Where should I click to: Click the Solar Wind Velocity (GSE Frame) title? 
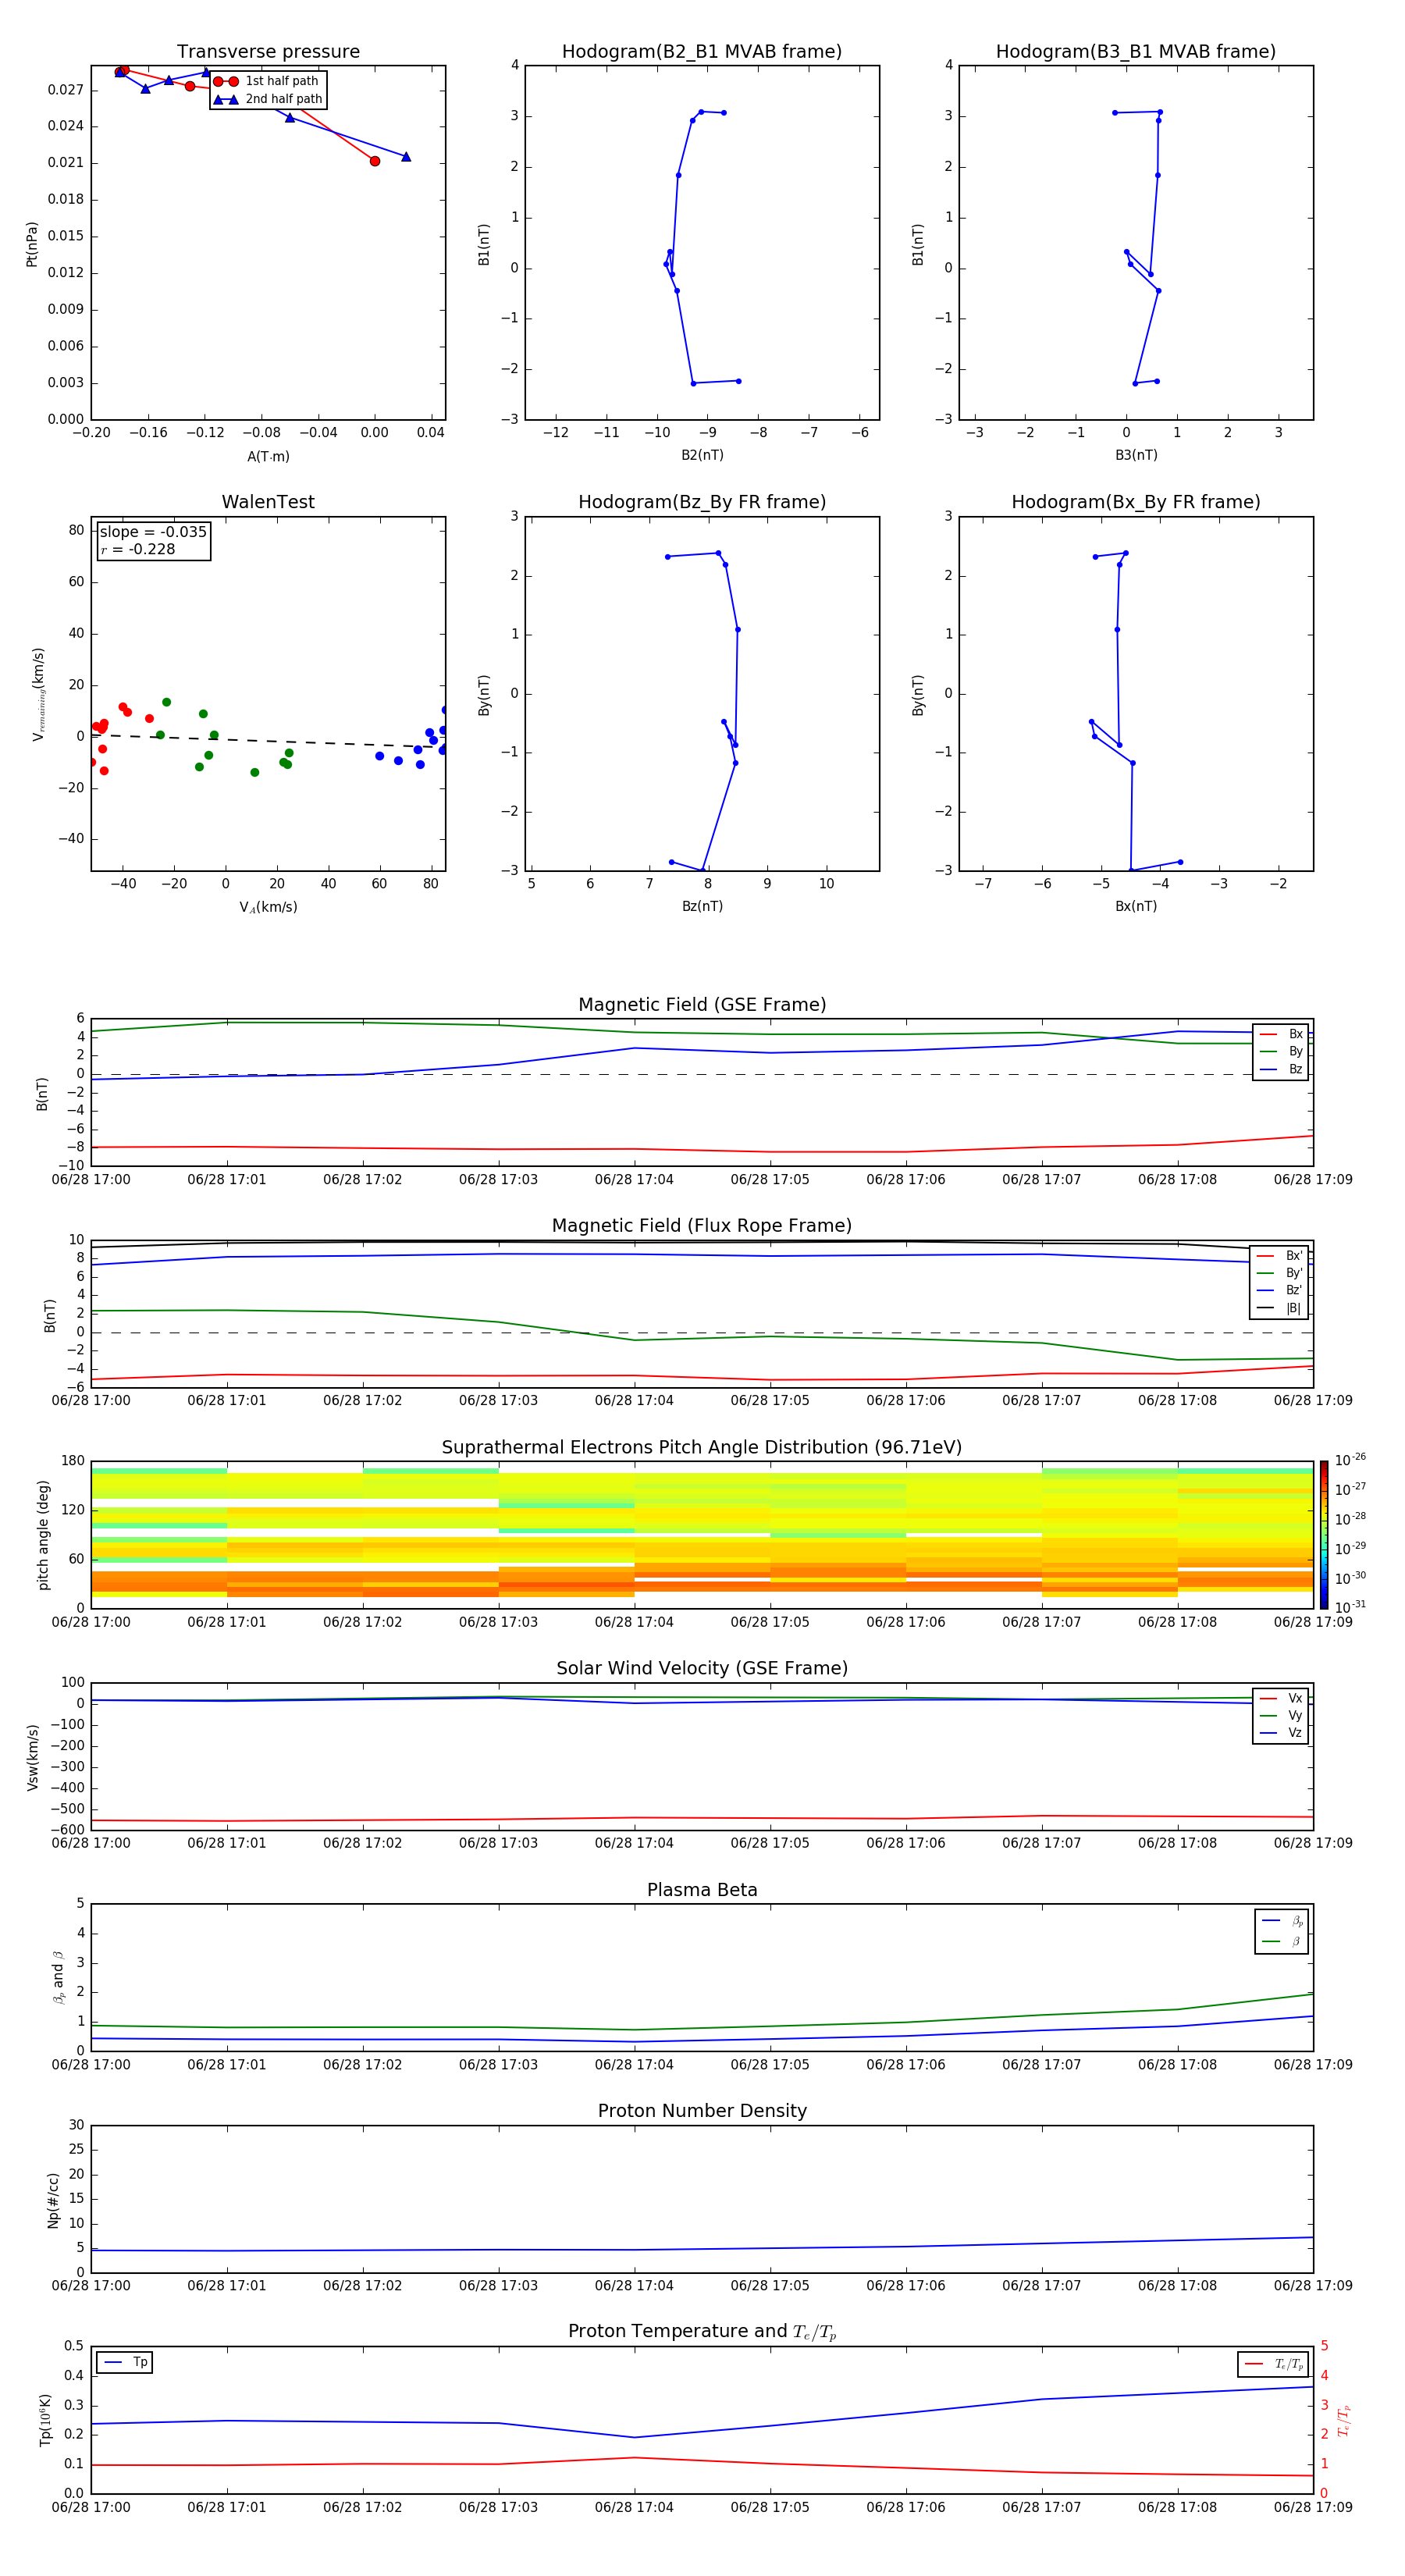click(702, 1668)
